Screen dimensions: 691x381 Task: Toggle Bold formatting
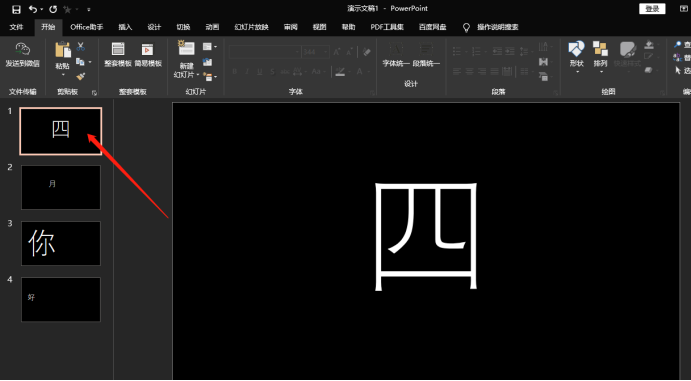point(235,71)
